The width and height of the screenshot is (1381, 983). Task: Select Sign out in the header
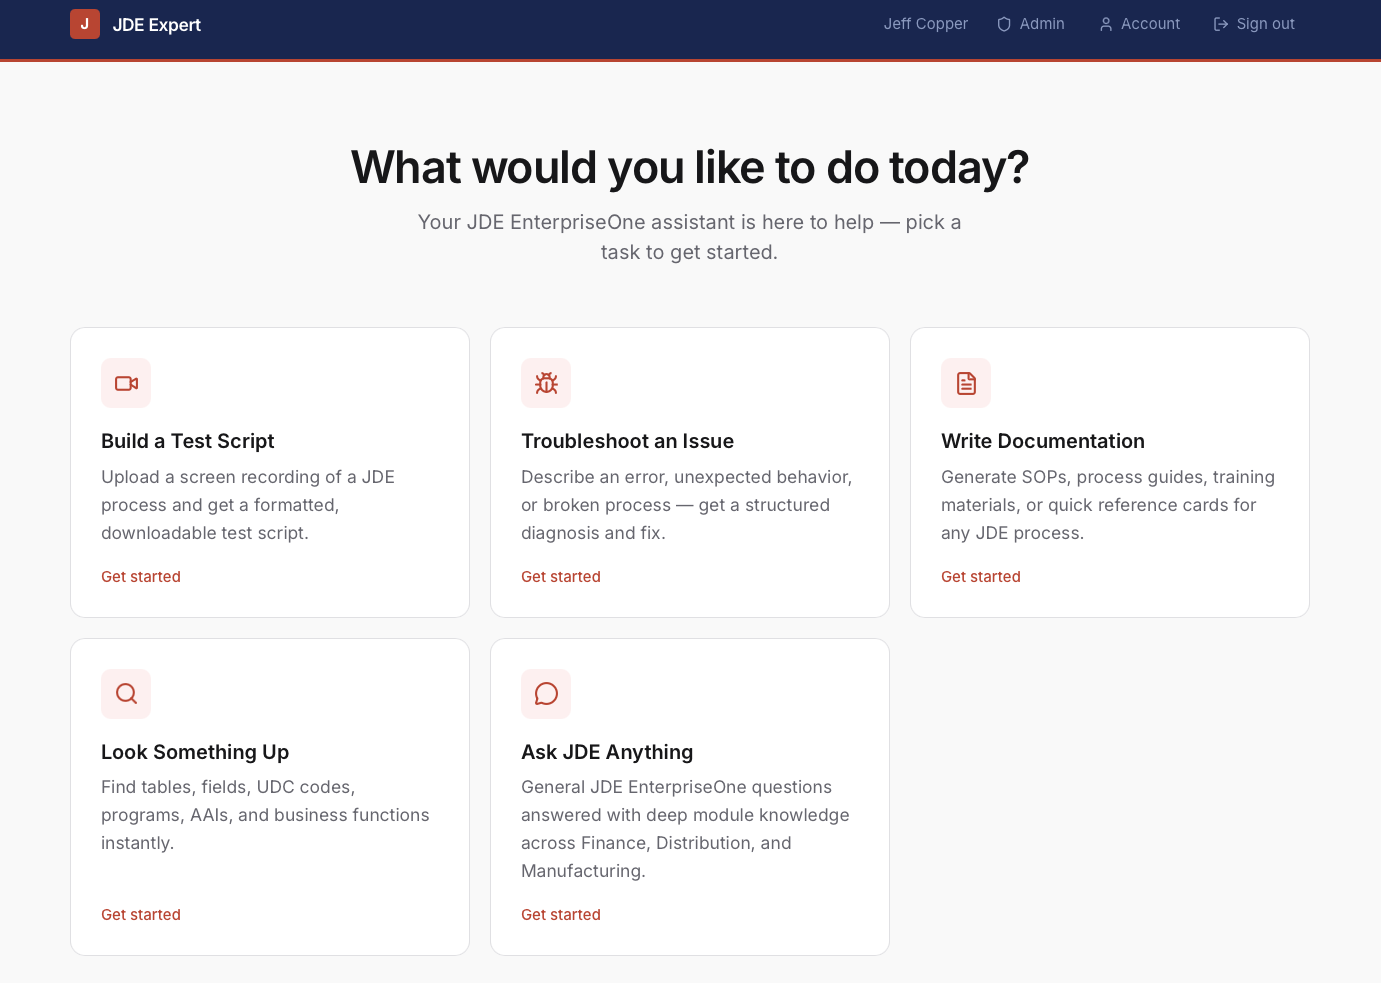click(1254, 24)
